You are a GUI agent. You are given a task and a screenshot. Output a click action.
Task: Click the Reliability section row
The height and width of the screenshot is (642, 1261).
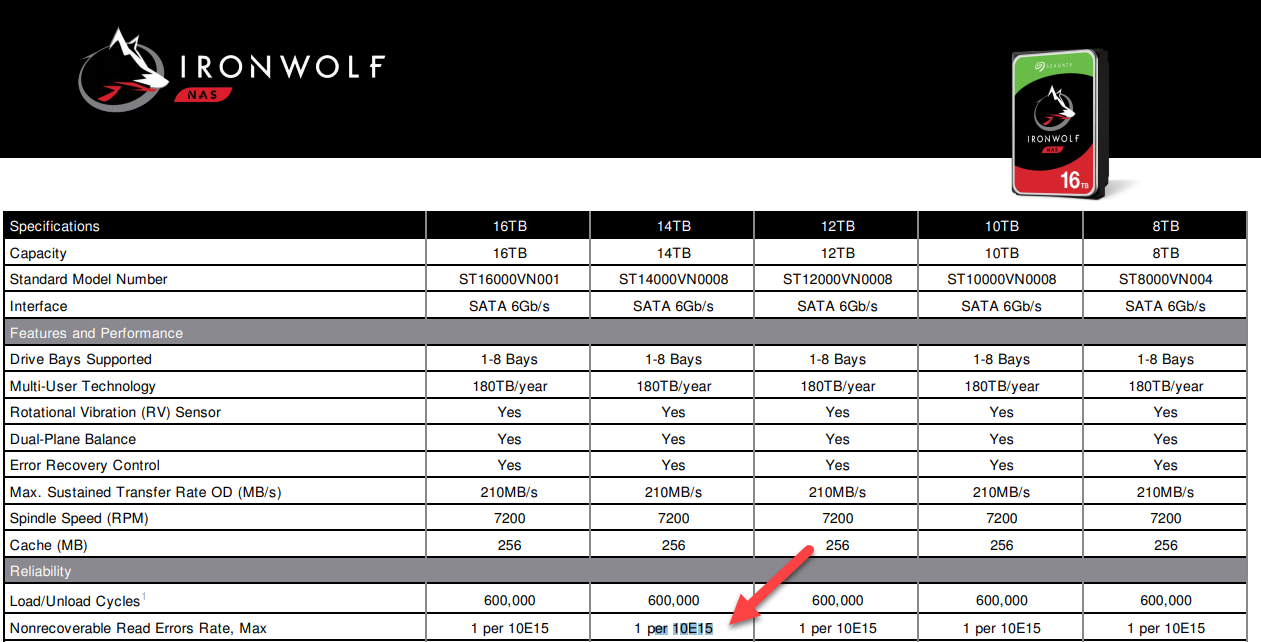point(625,571)
